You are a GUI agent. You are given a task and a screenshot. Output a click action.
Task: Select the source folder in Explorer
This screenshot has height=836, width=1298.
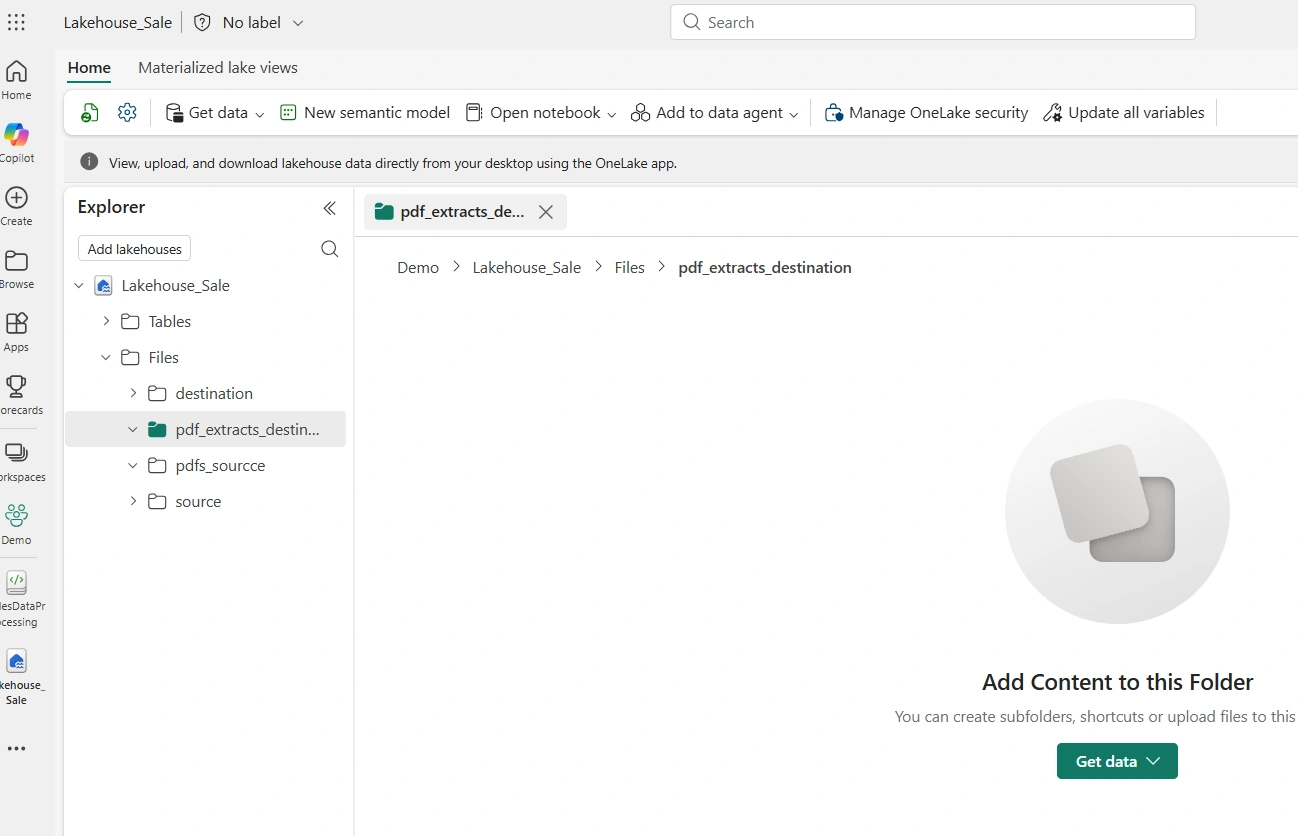[x=198, y=502]
